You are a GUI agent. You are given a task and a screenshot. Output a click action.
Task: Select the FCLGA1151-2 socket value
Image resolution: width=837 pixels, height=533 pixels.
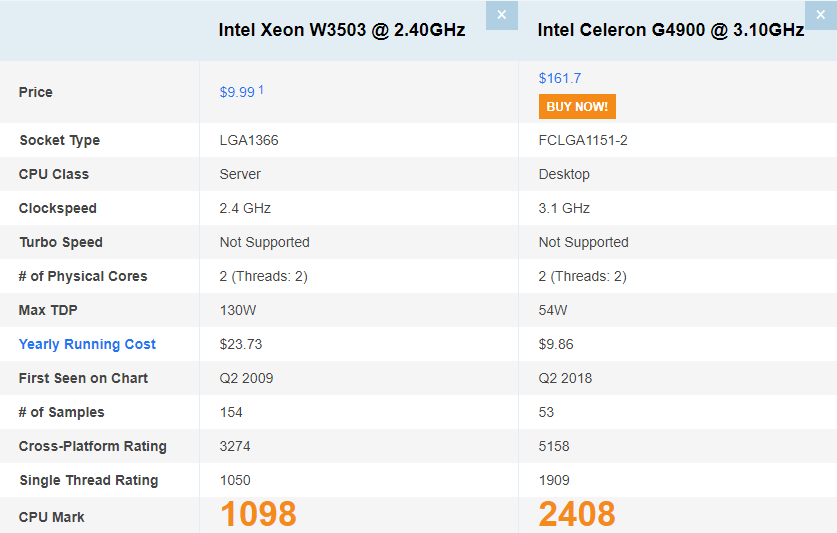583,140
